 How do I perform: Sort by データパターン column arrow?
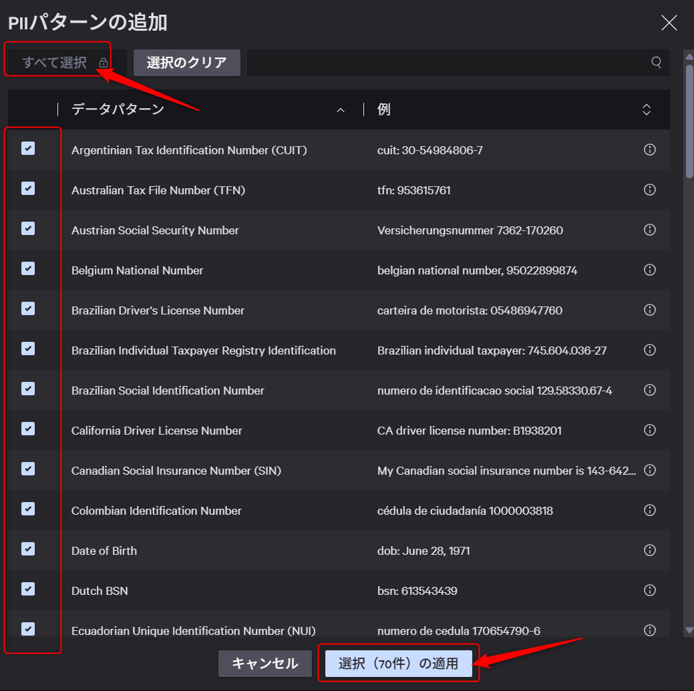pos(340,110)
